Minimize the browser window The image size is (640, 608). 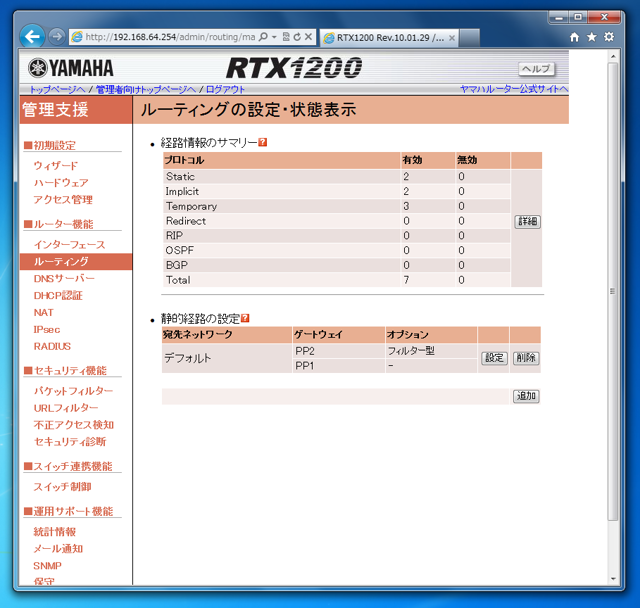[559, 17]
